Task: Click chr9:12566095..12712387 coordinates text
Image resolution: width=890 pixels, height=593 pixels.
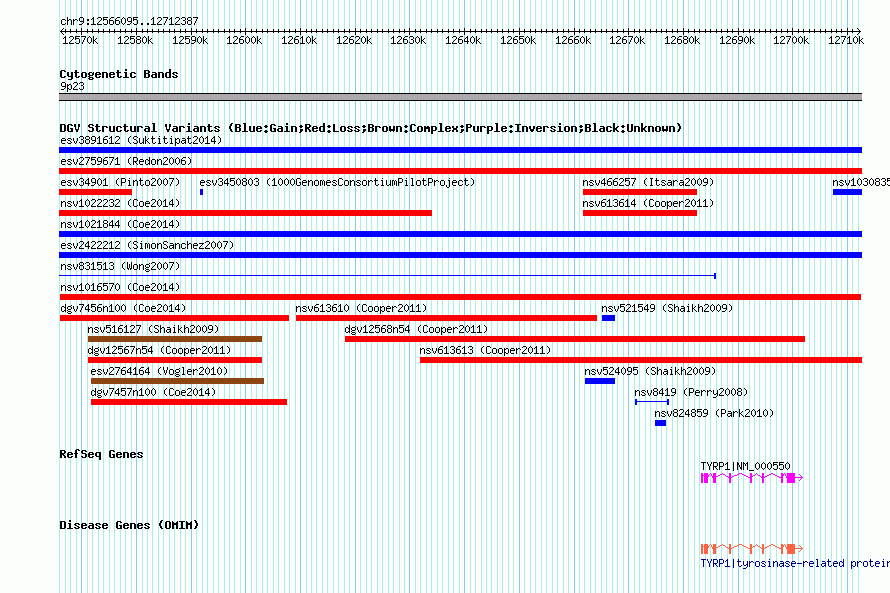Action: click(x=129, y=21)
